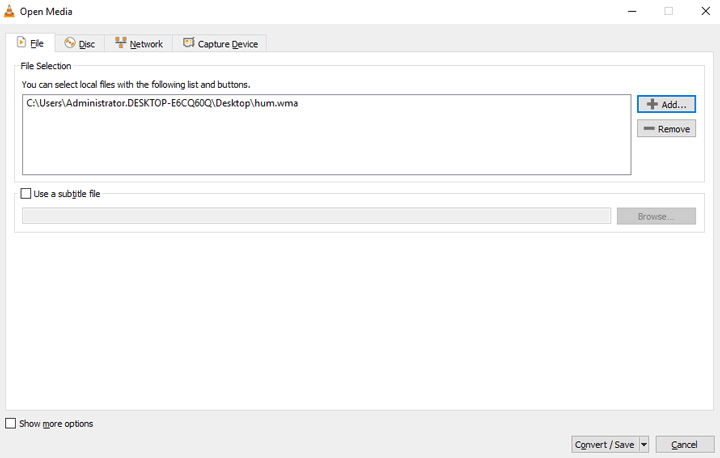Viewport: 720px width, 458px height.
Task: Open the Disc tab
Action: point(79,44)
